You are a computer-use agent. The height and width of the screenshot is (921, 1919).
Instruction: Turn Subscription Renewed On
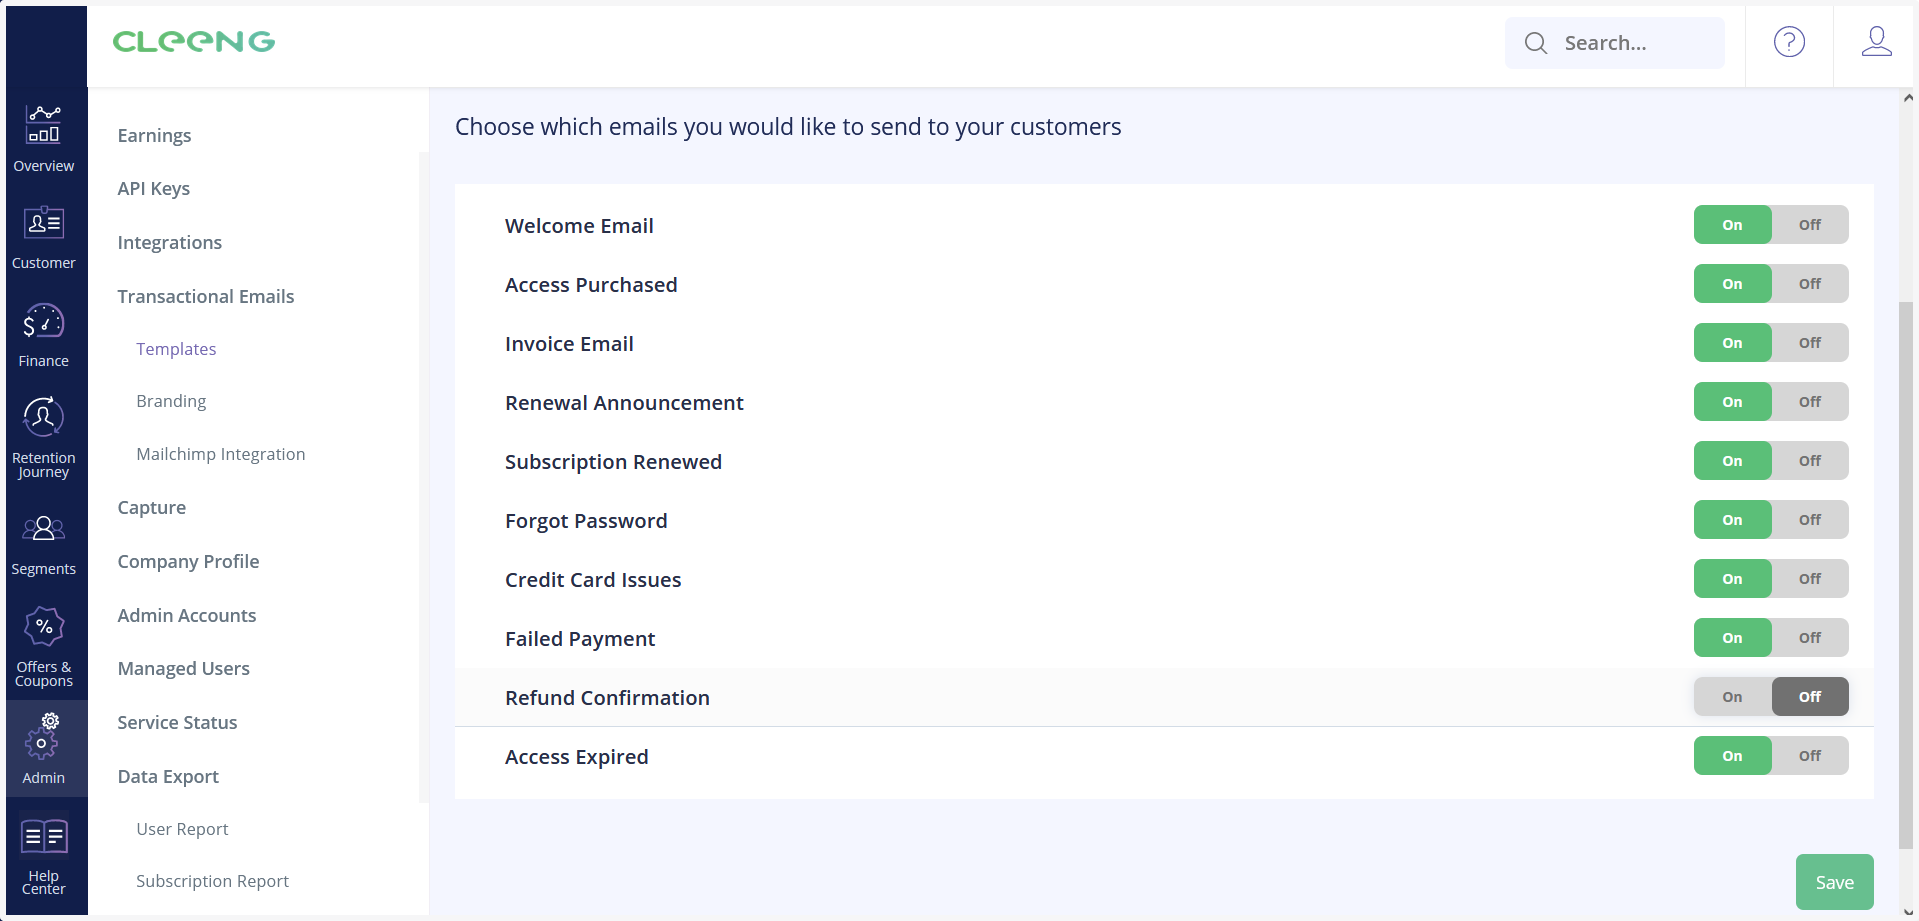click(1732, 461)
